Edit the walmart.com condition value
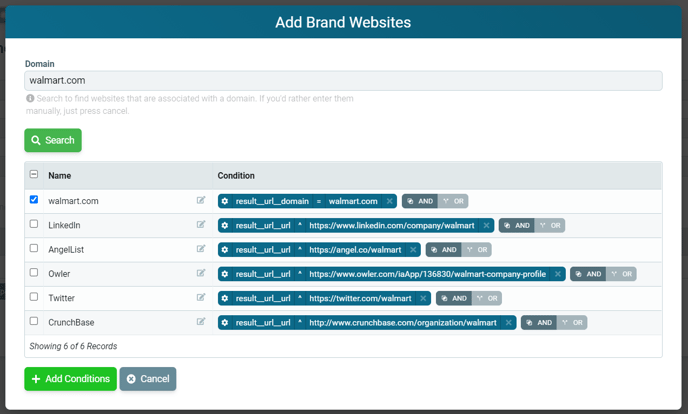This screenshot has height=414, width=688. (x=353, y=201)
